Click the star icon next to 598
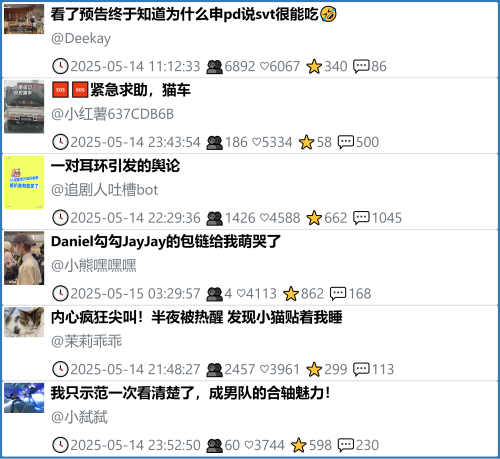The width and height of the screenshot is (500, 459). tap(299, 445)
